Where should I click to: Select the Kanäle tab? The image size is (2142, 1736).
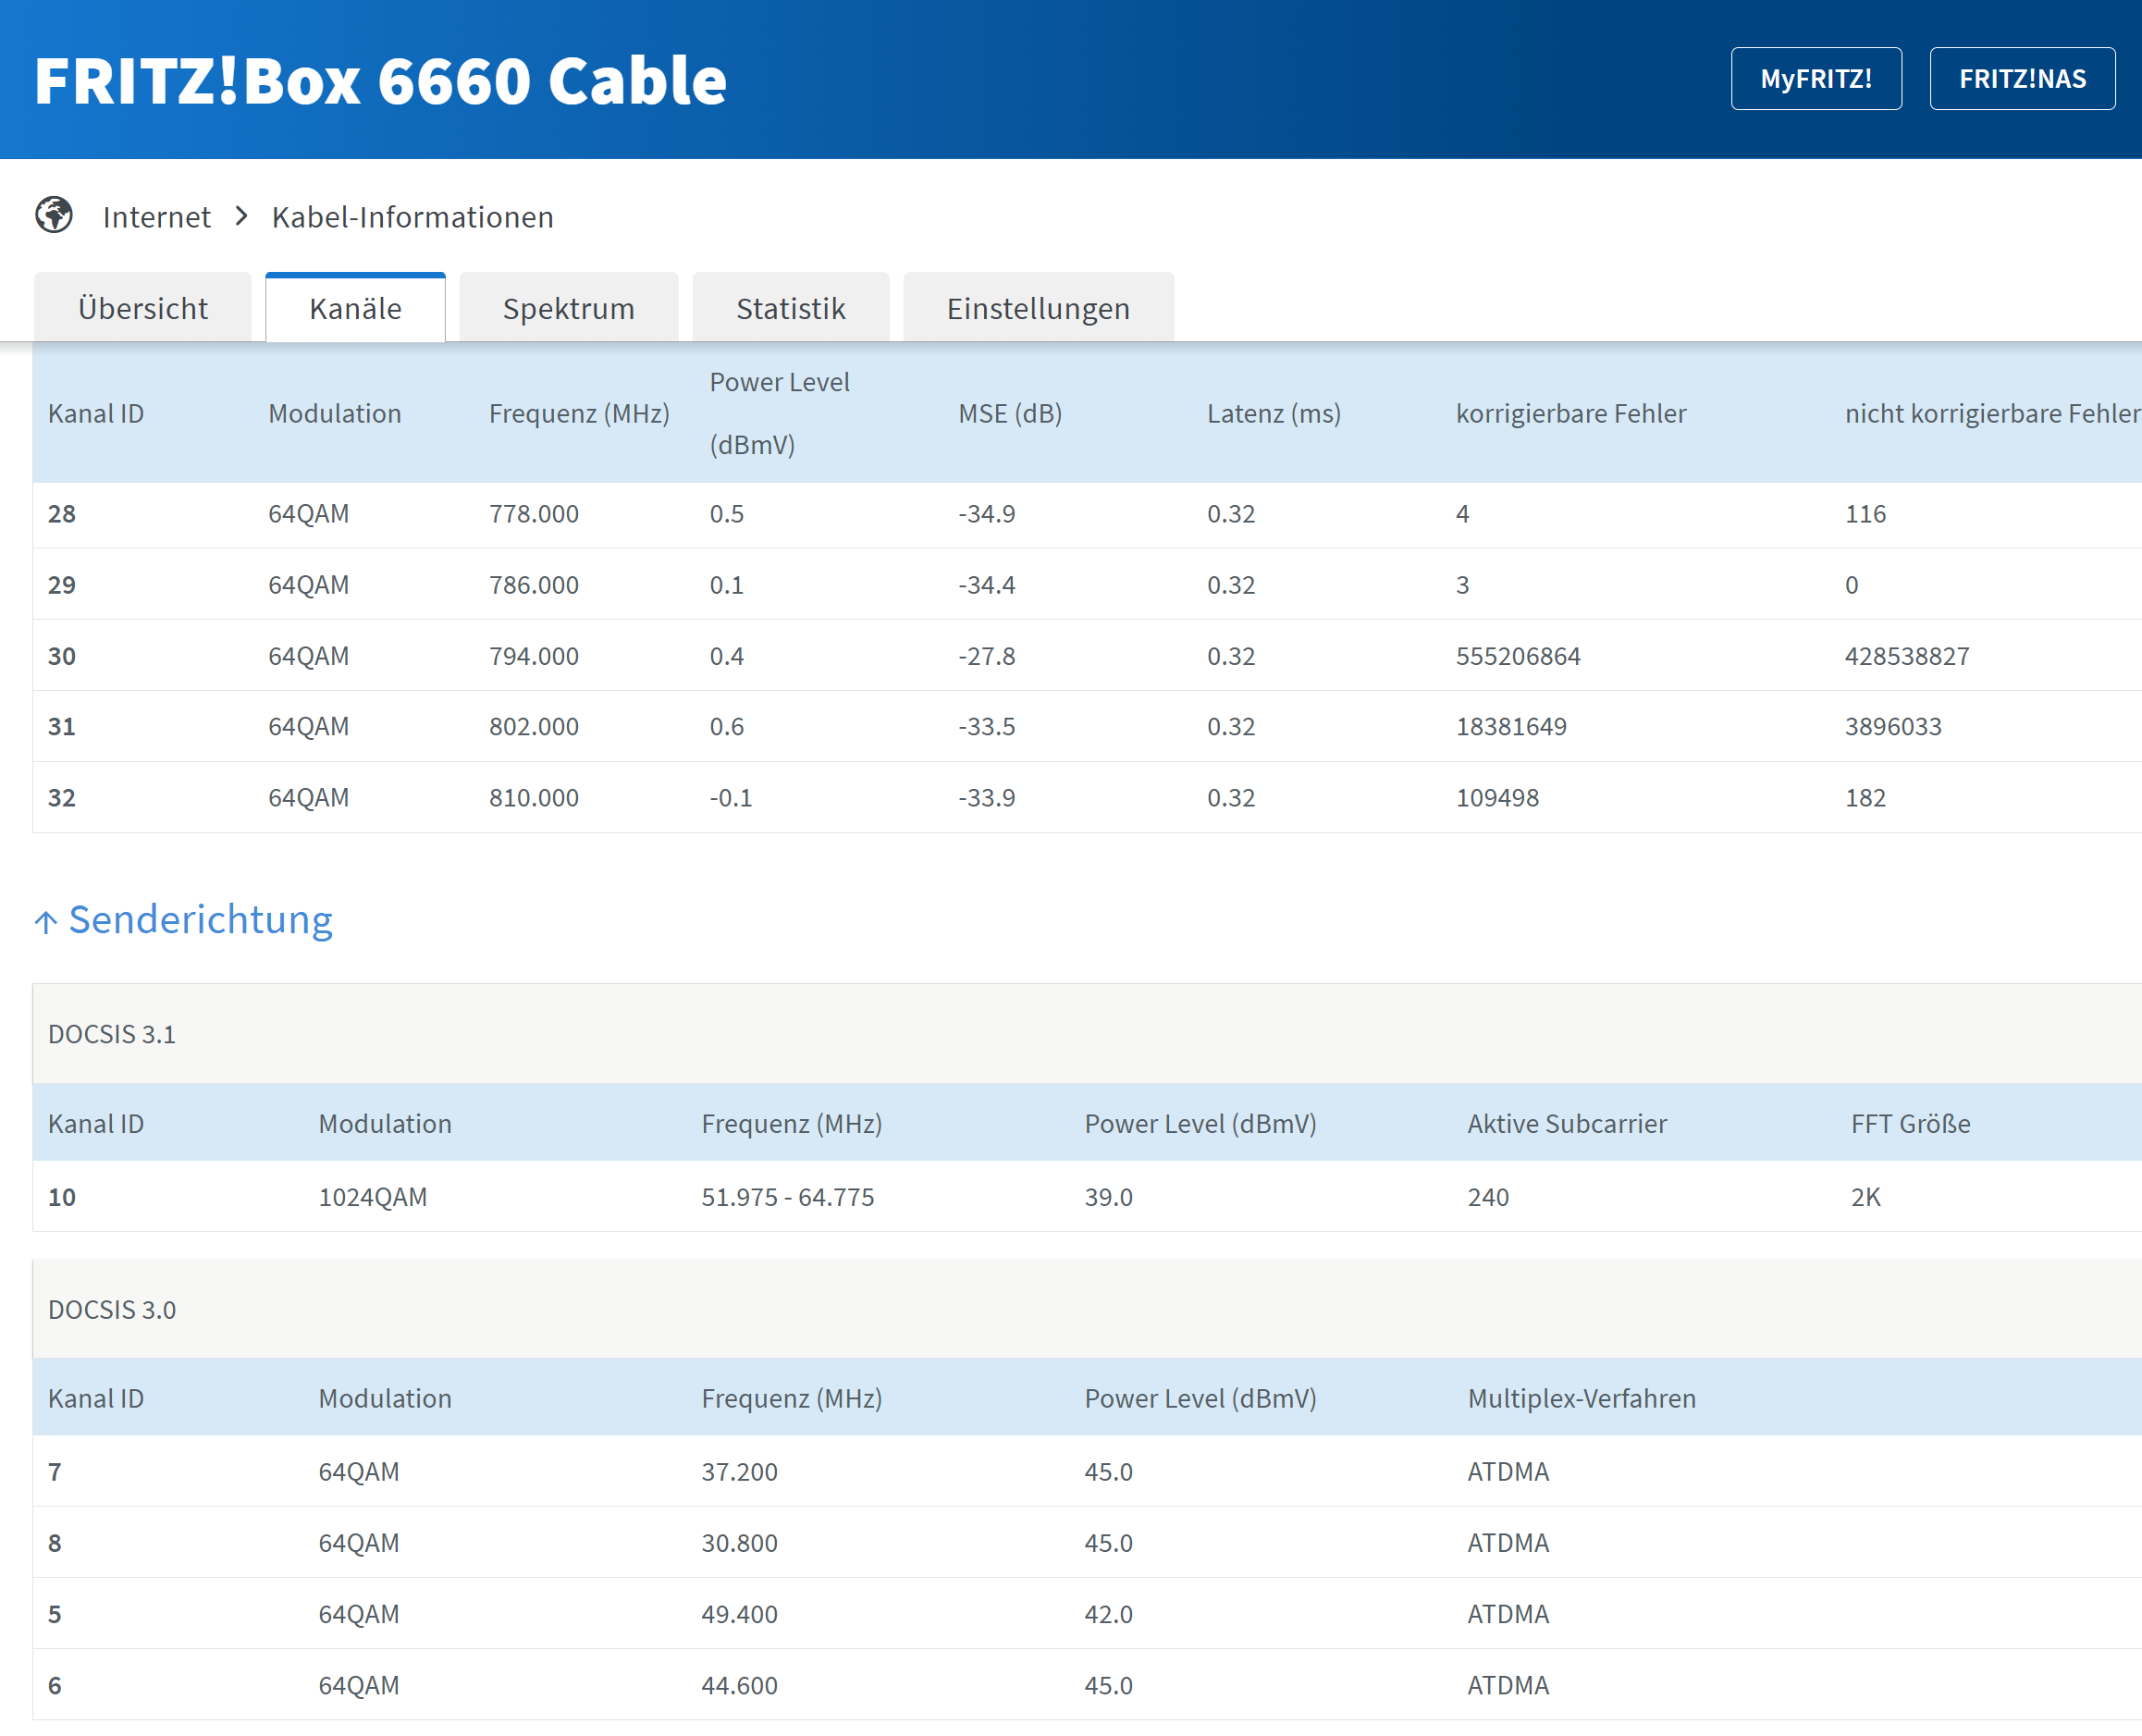coord(355,308)
